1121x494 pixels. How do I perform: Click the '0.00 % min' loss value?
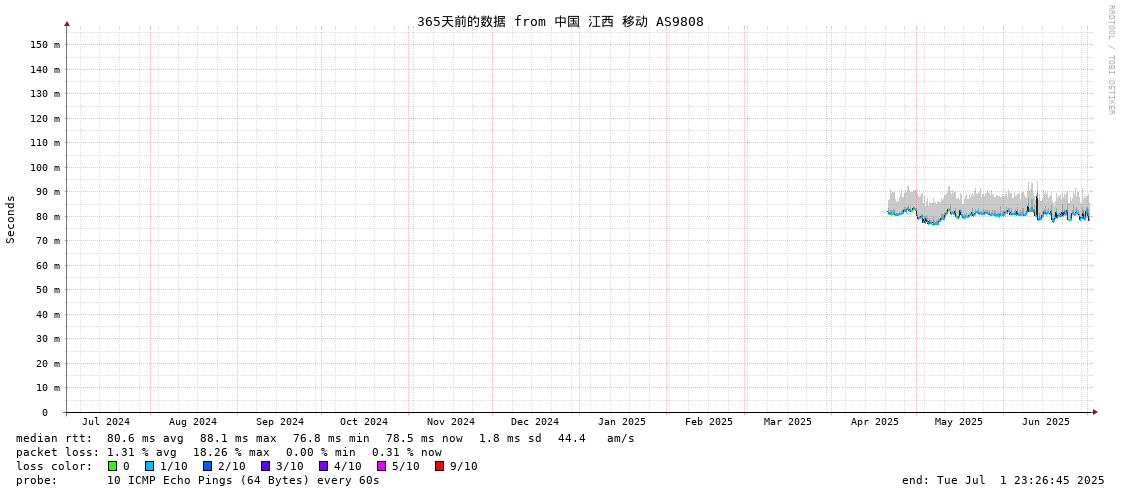(321, 453)
